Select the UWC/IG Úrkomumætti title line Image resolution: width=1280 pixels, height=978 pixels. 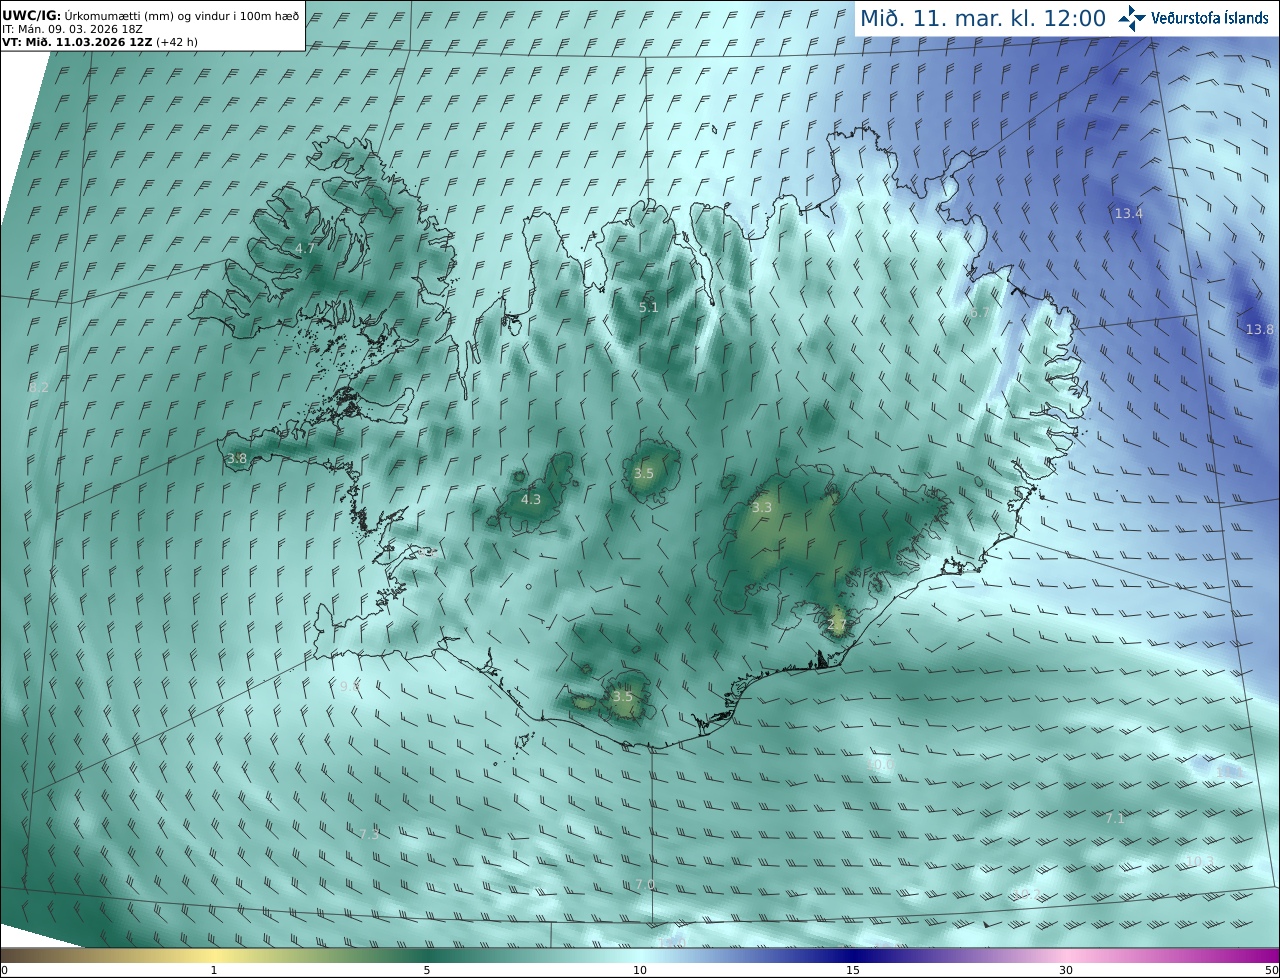point(150,15)
